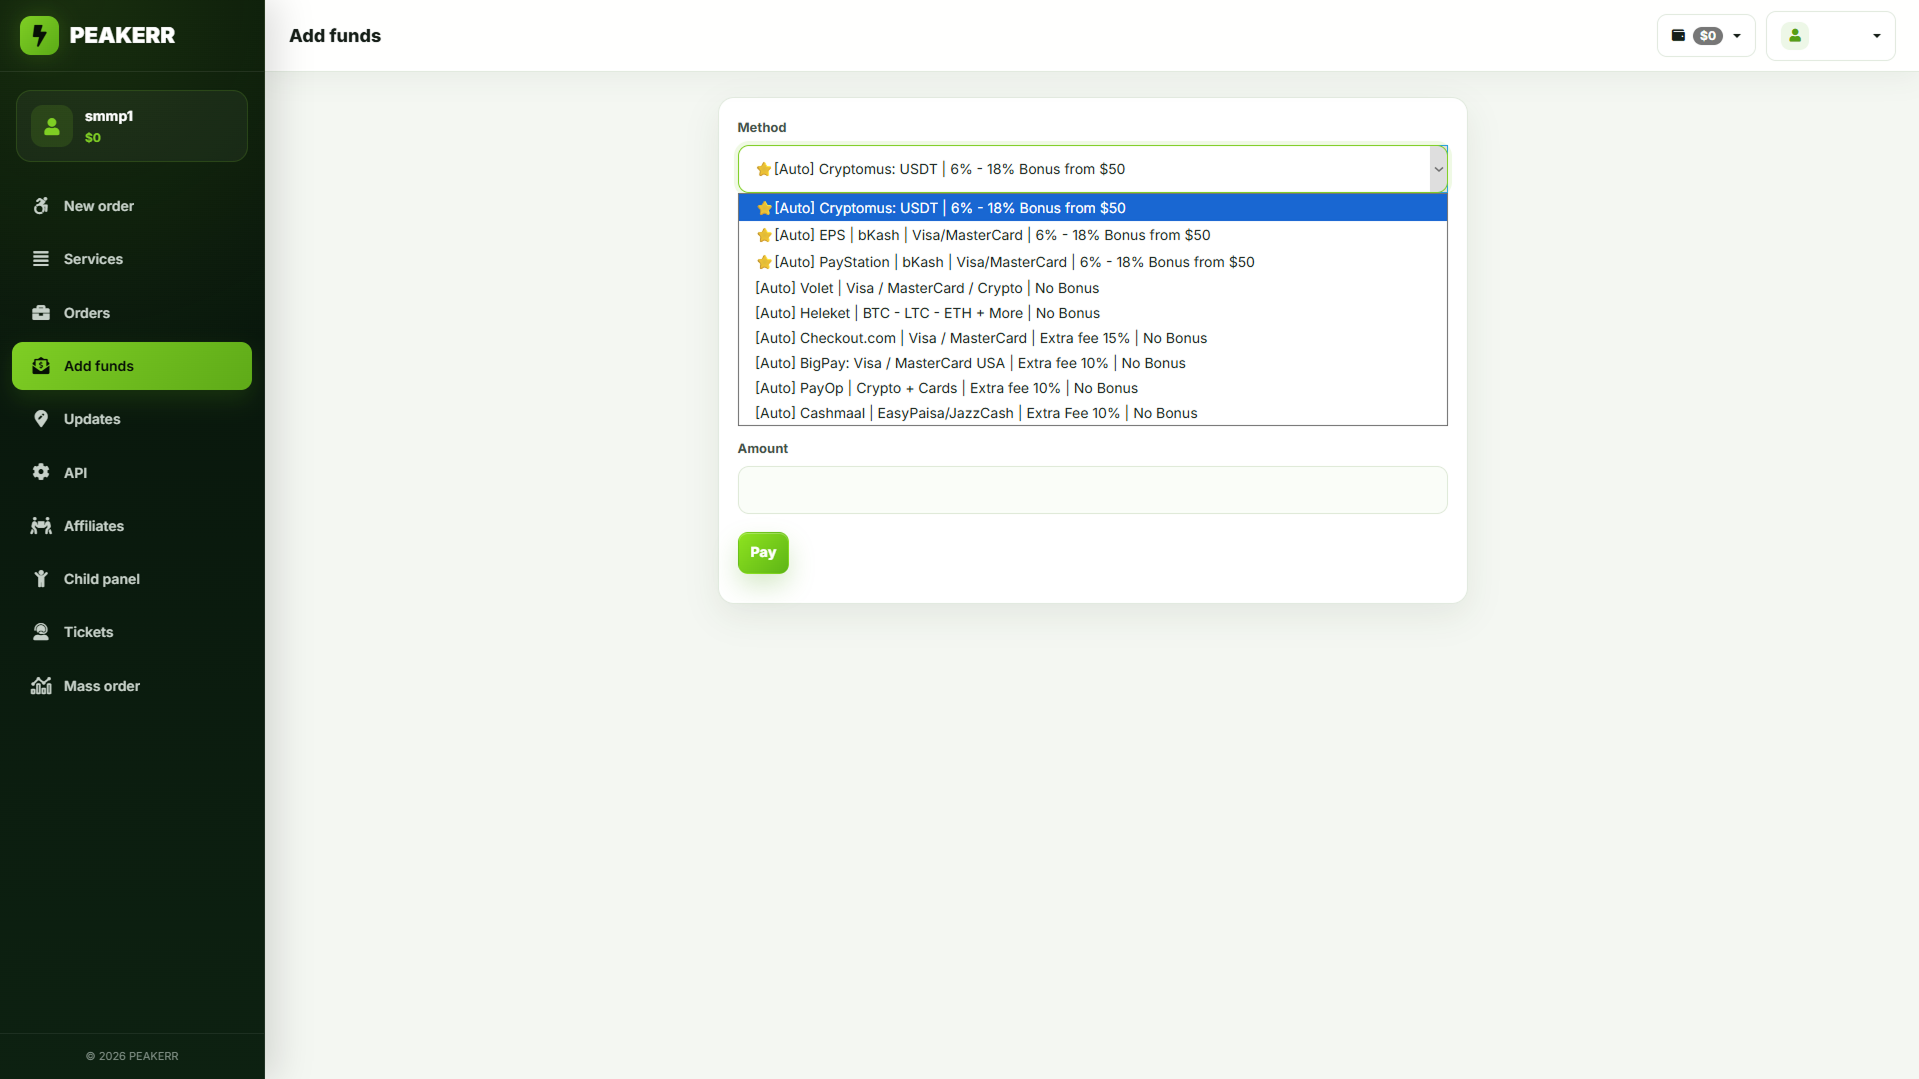
Task: Choose PayStation bKash payment option
Action: pyautogui.click(x=1092, y=262)
